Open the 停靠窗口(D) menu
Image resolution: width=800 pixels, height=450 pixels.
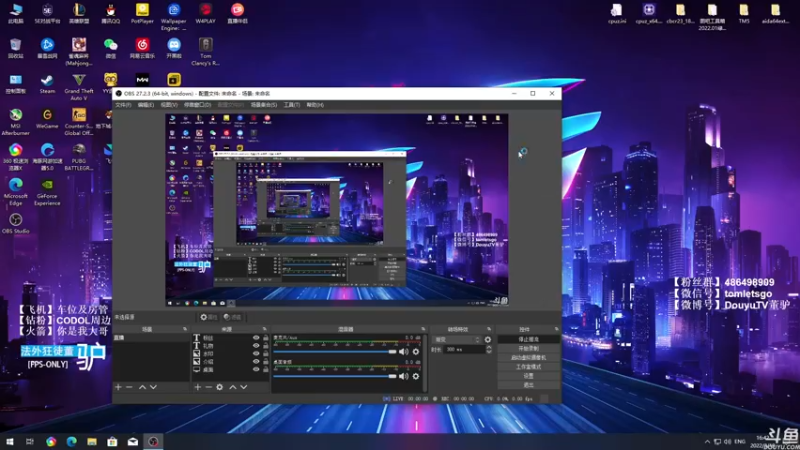[x=197, y=105]
